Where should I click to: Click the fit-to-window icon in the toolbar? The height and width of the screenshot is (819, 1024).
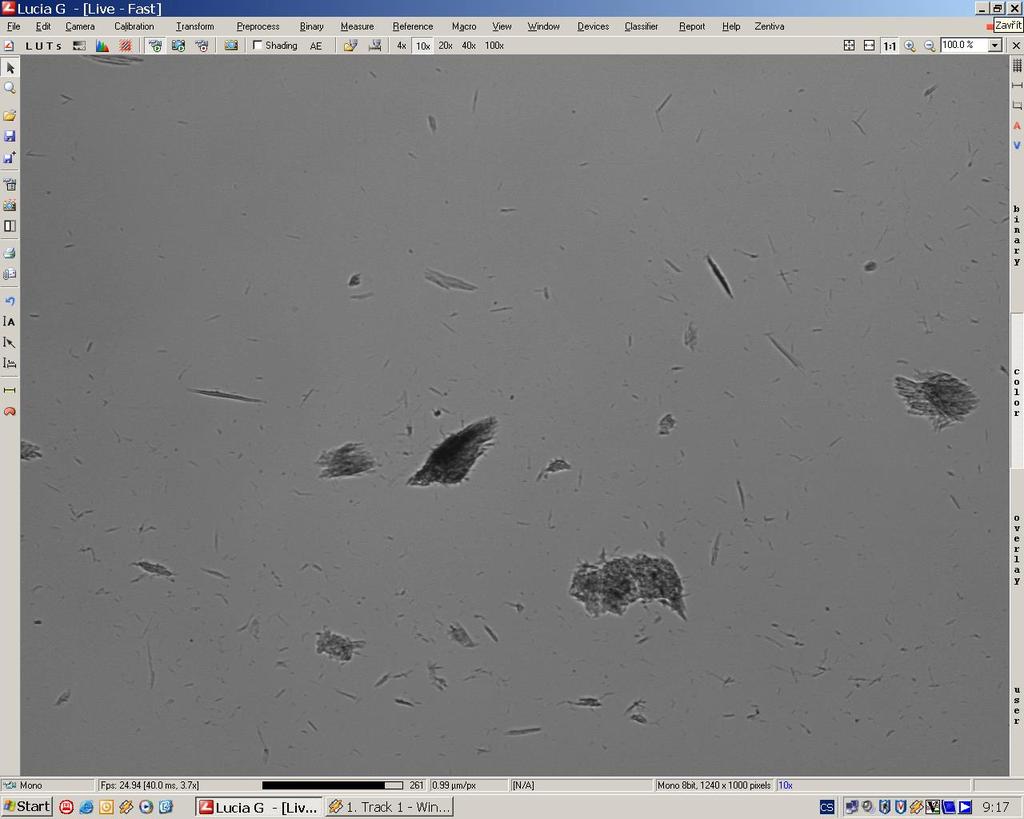(x=849, y=46)
